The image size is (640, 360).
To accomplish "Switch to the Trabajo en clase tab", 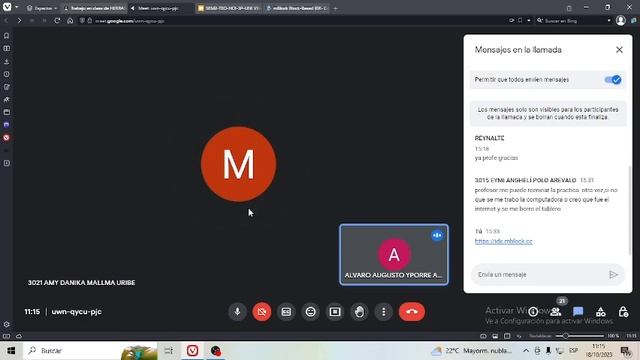I will (x=94, y=8).
